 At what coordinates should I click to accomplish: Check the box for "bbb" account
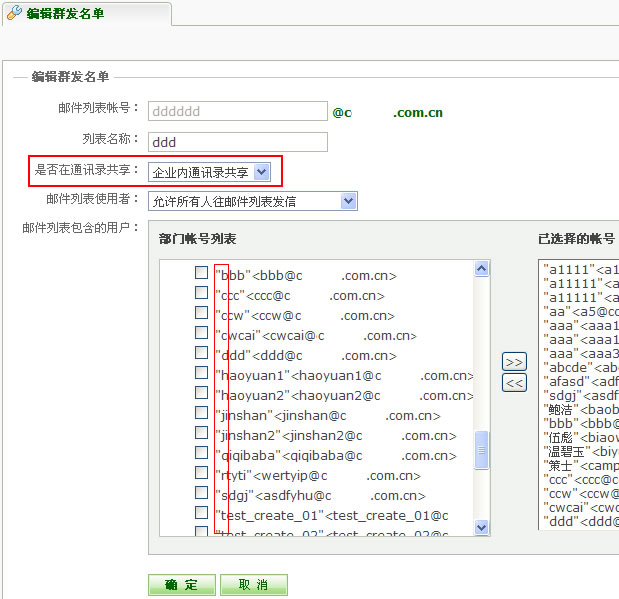point(202,273)
